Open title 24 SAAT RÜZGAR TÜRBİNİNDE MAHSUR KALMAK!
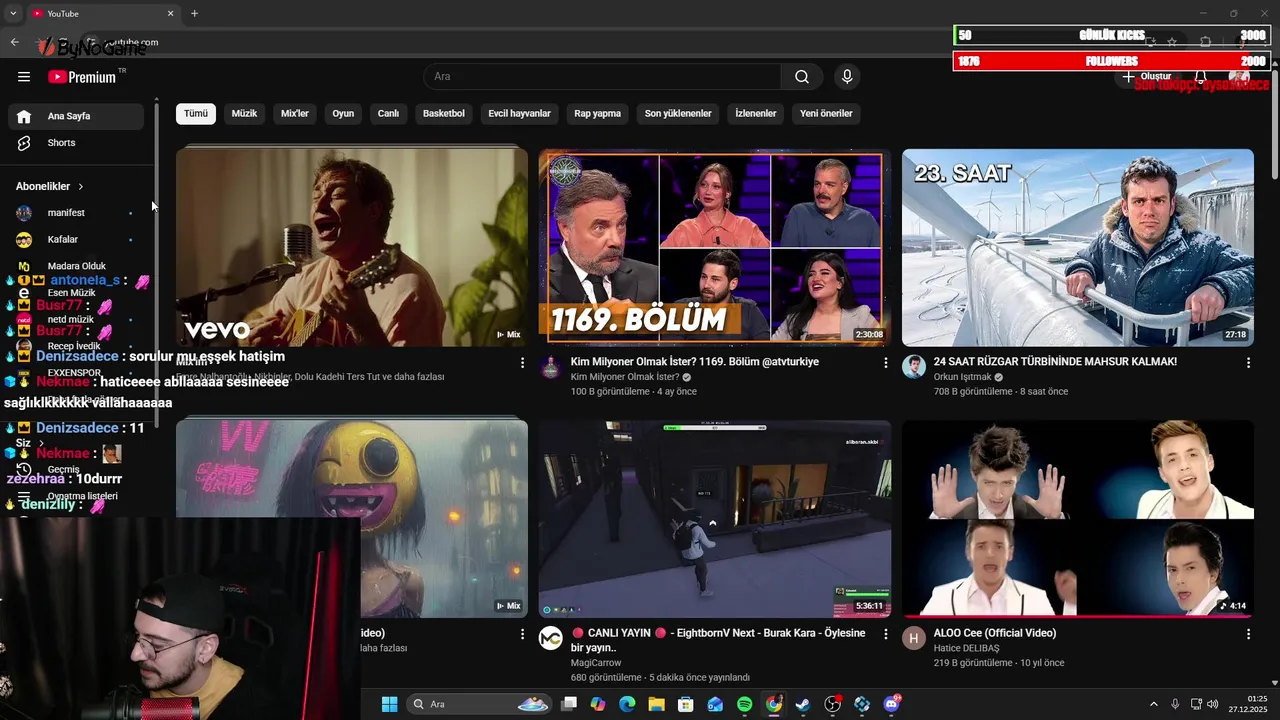Image resolution: width=1280 pixels, height=720 pixels. (x=1055, y=362)
